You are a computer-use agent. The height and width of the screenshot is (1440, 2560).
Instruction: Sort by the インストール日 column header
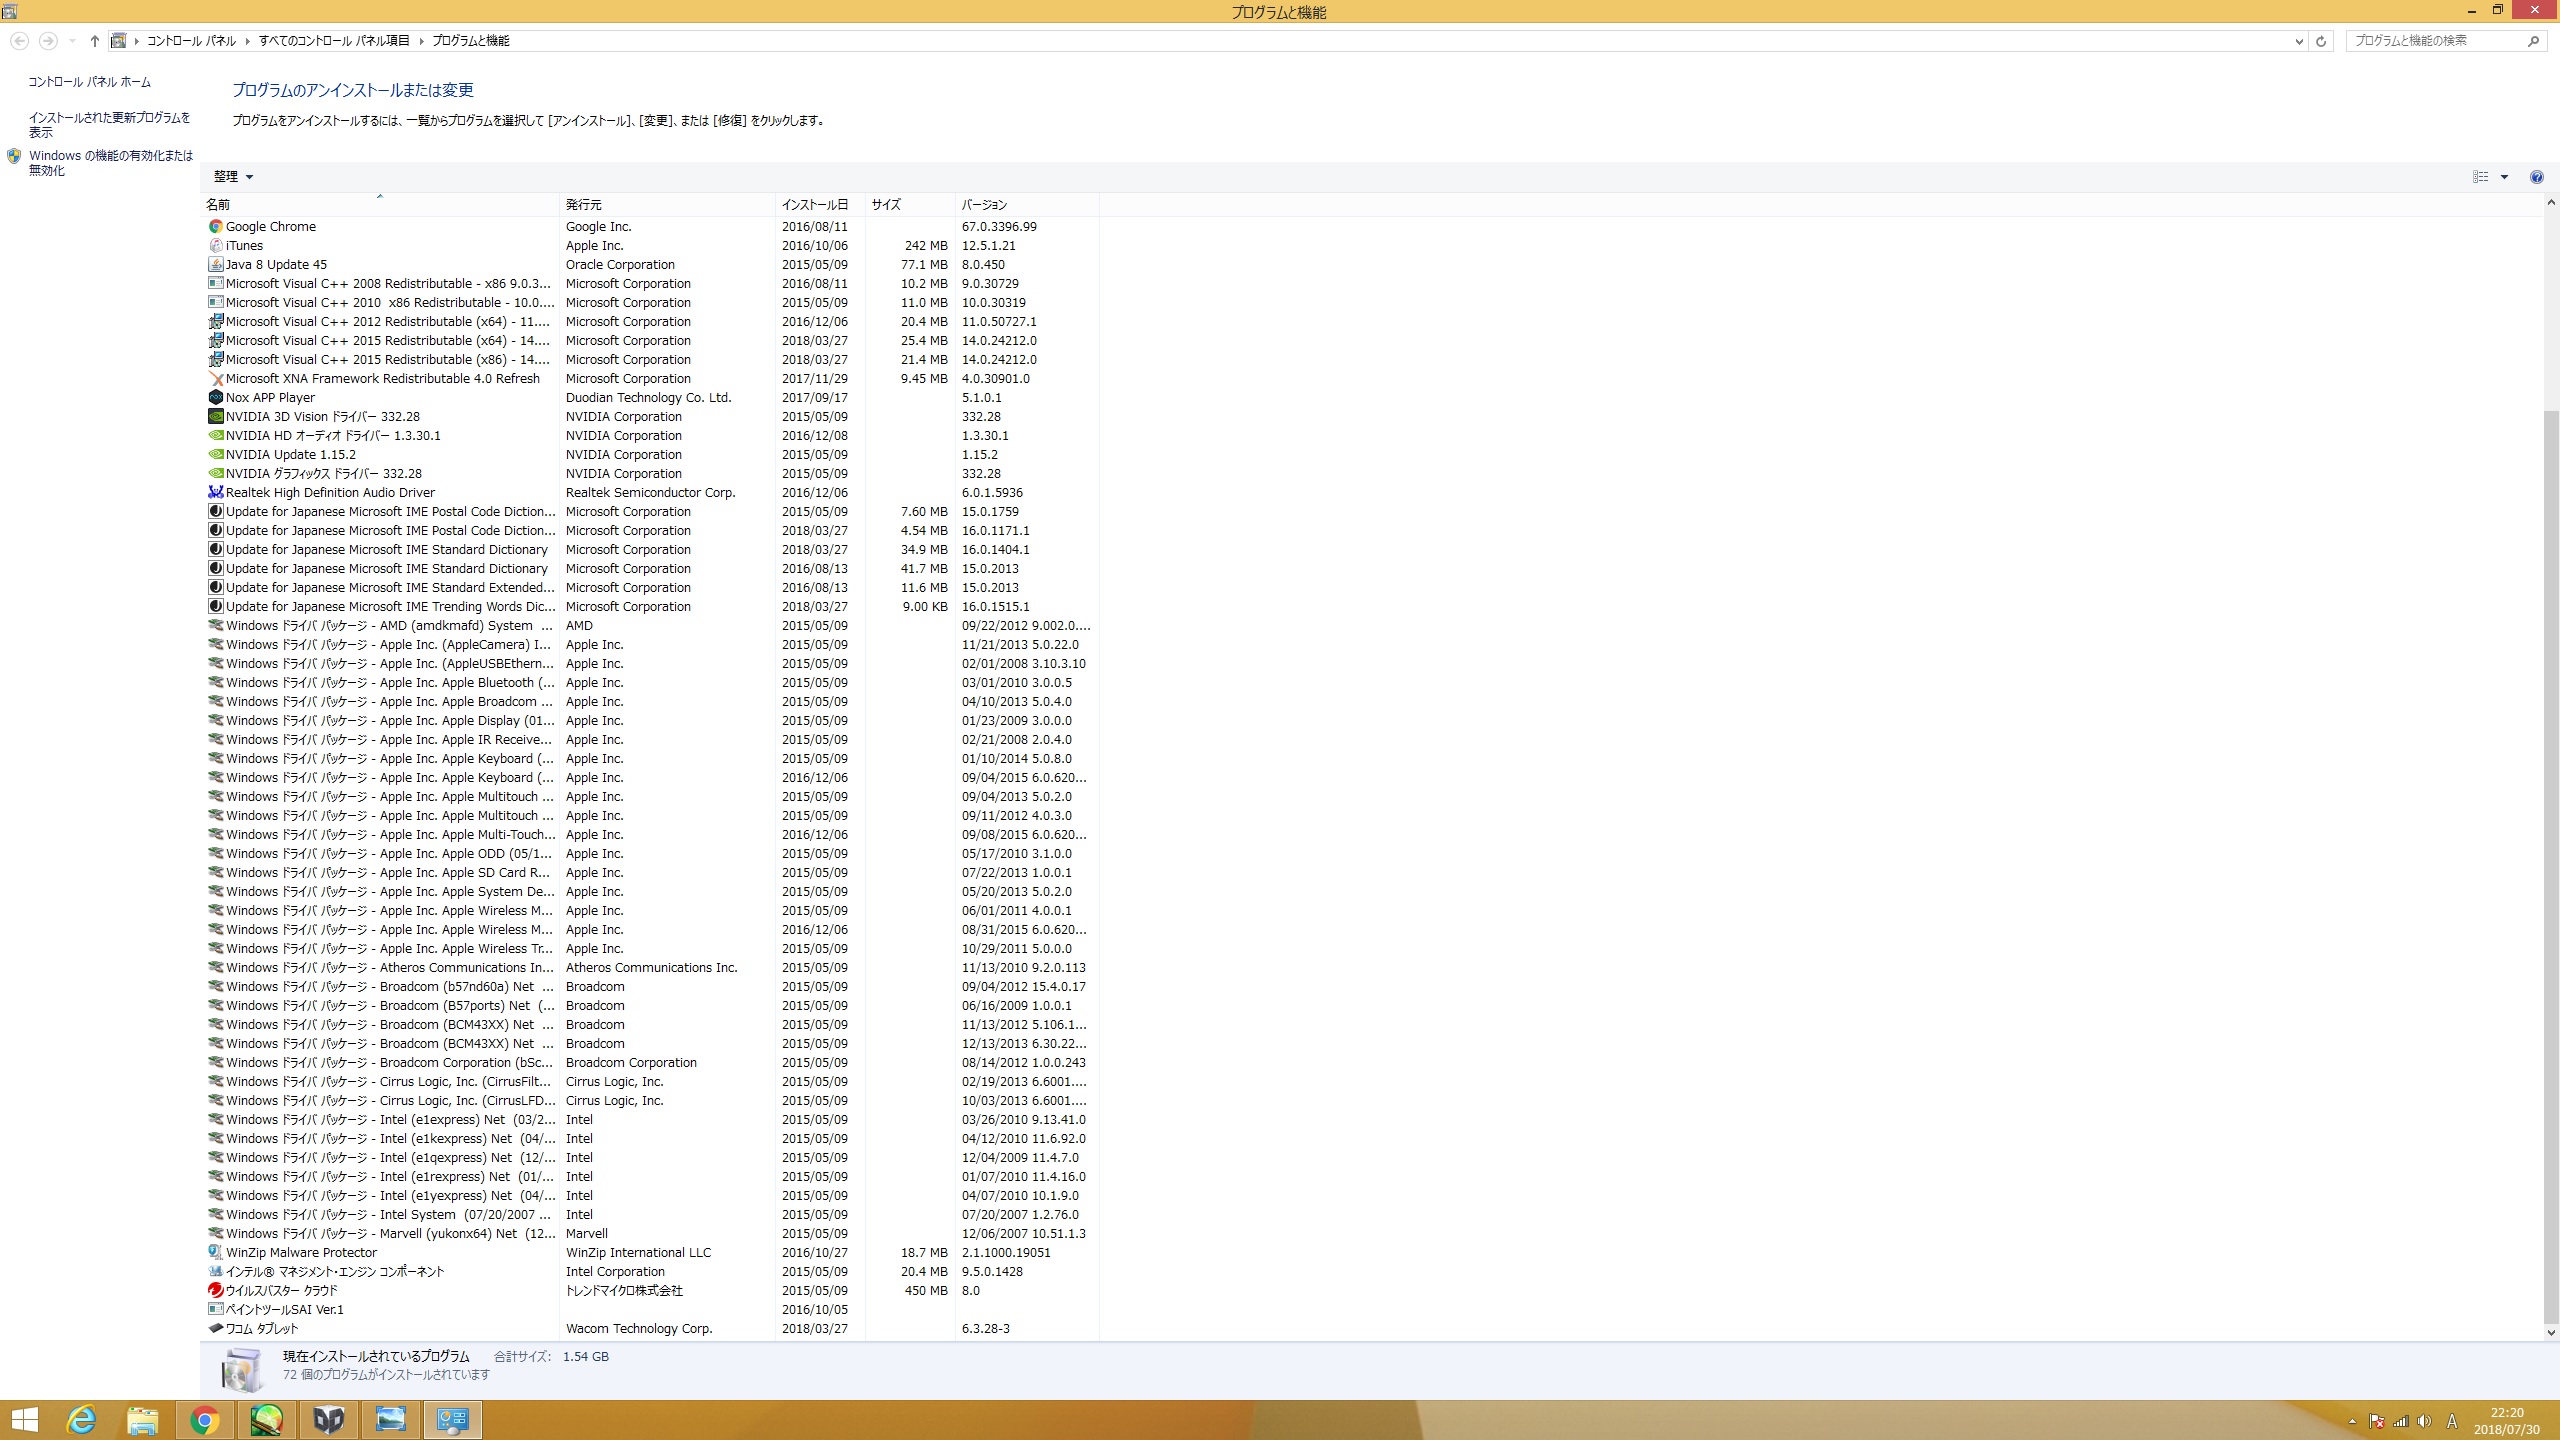[815, 205]
